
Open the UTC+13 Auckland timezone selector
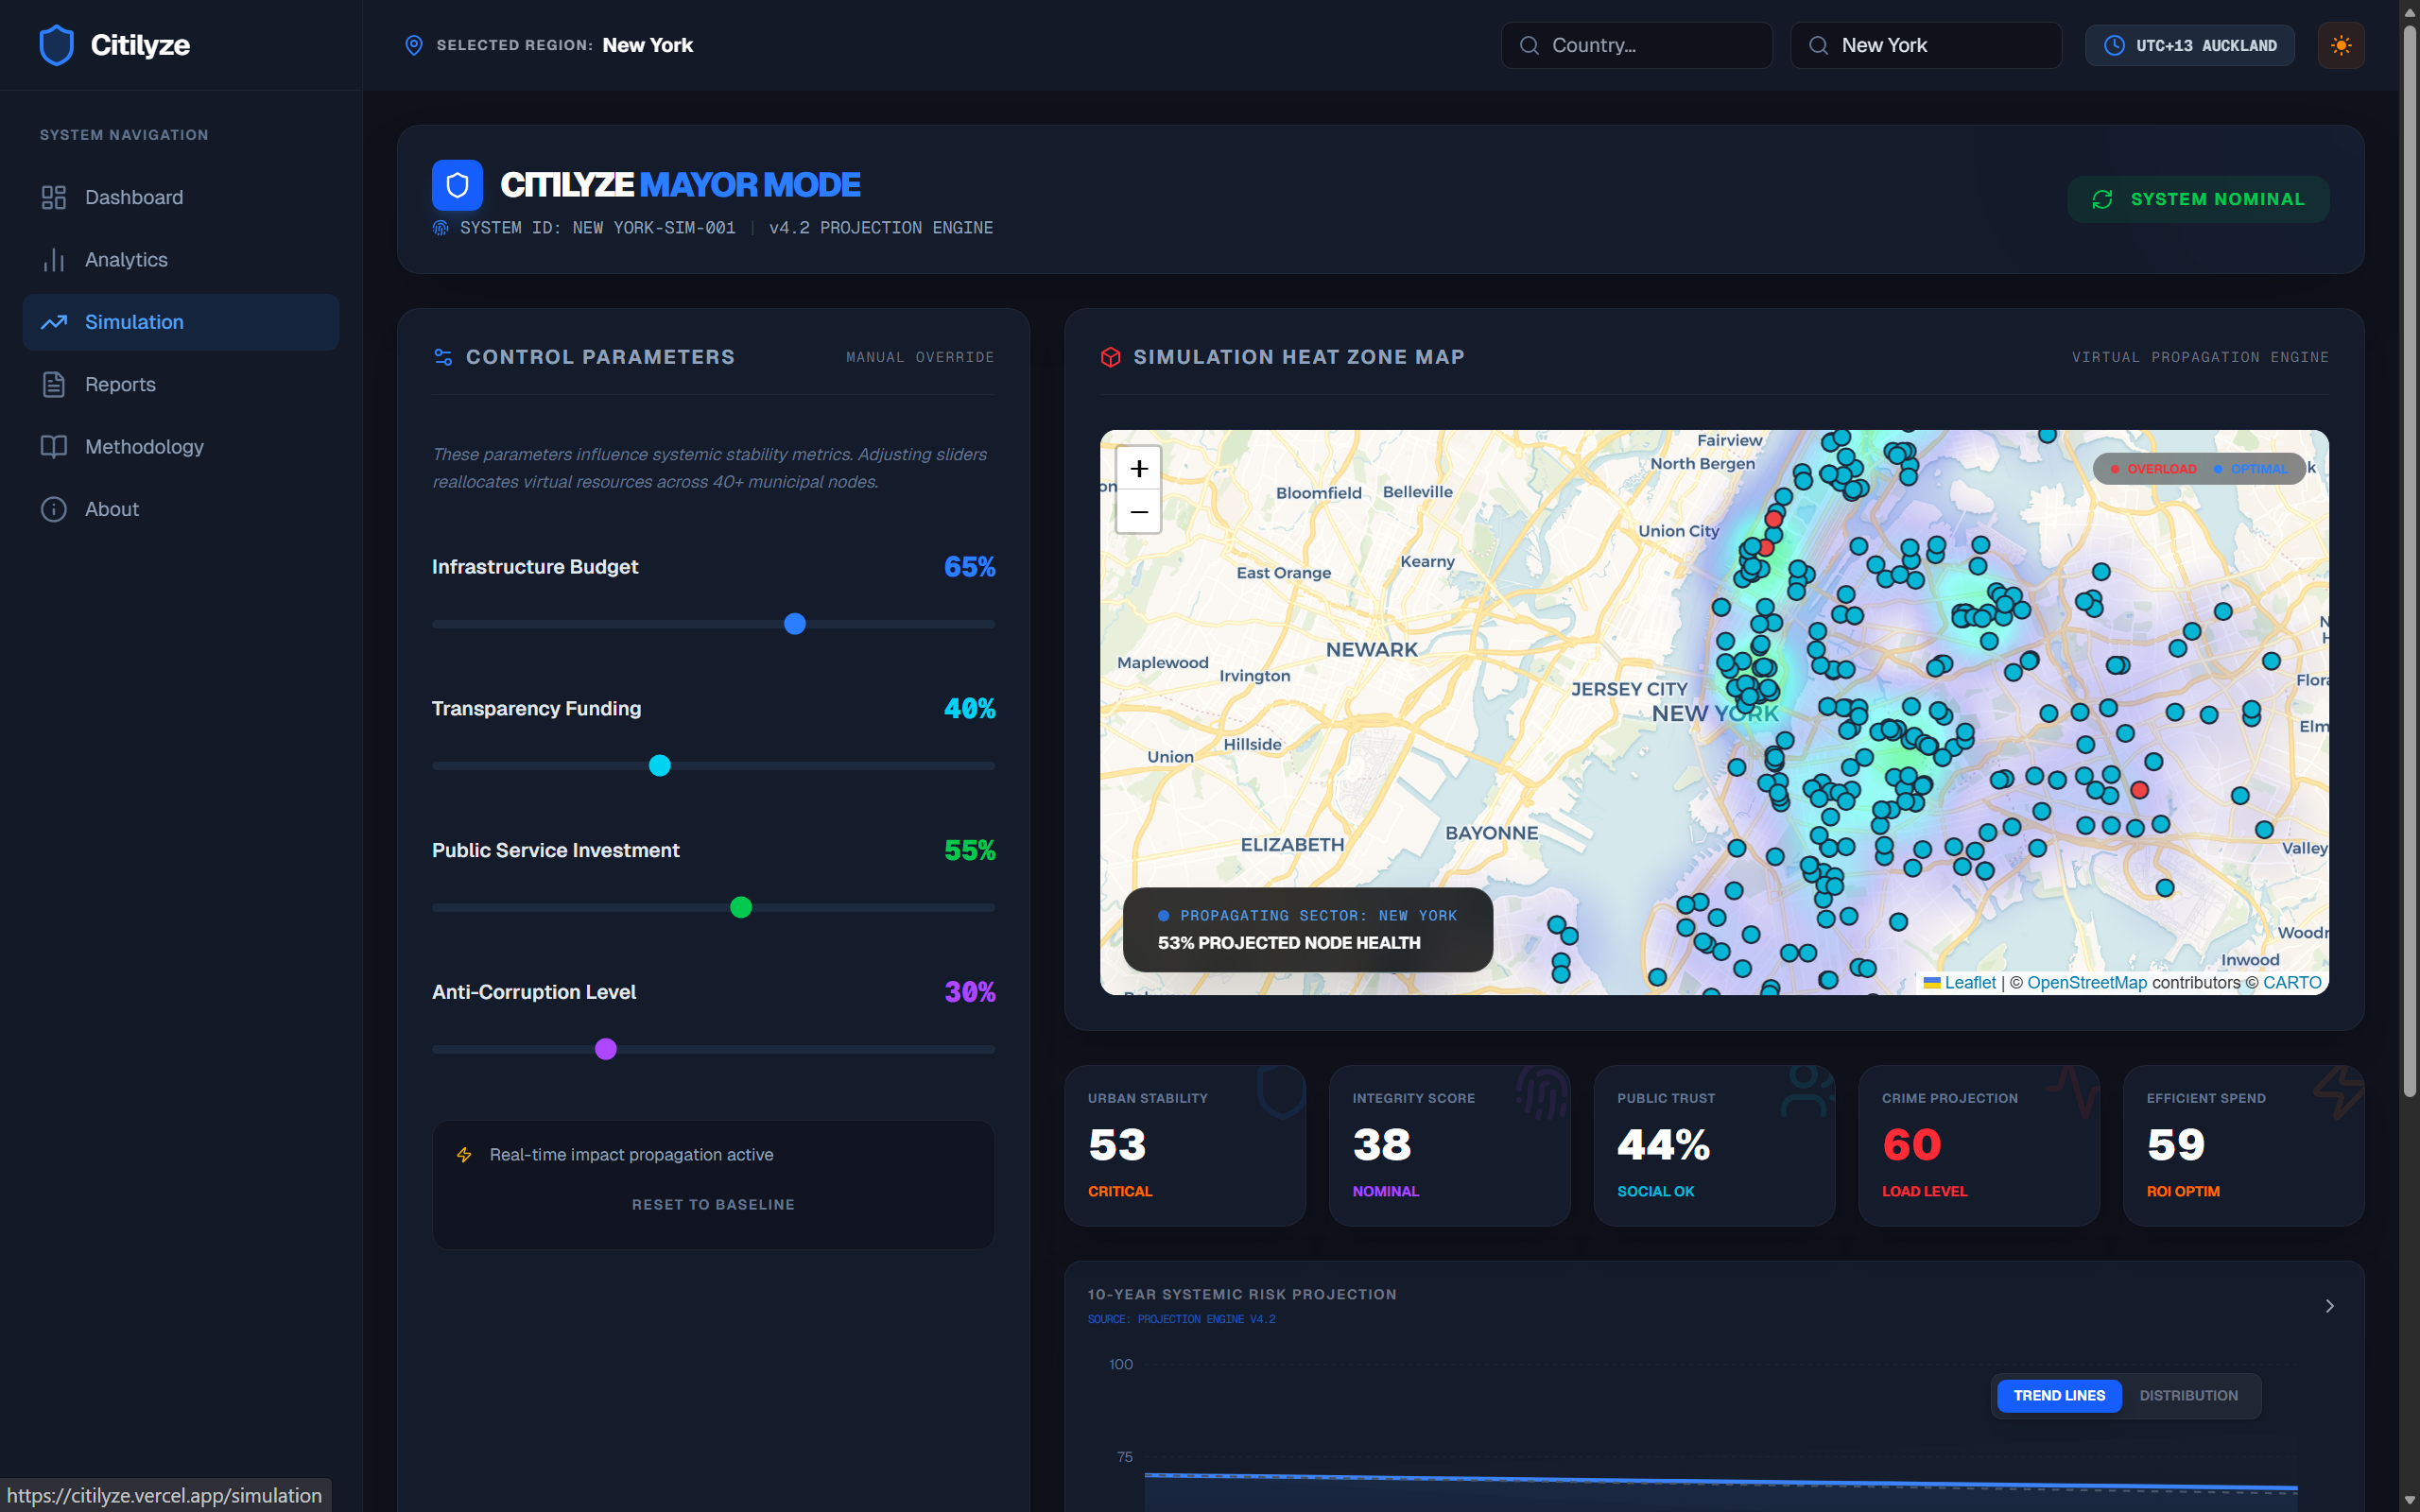2189,45
